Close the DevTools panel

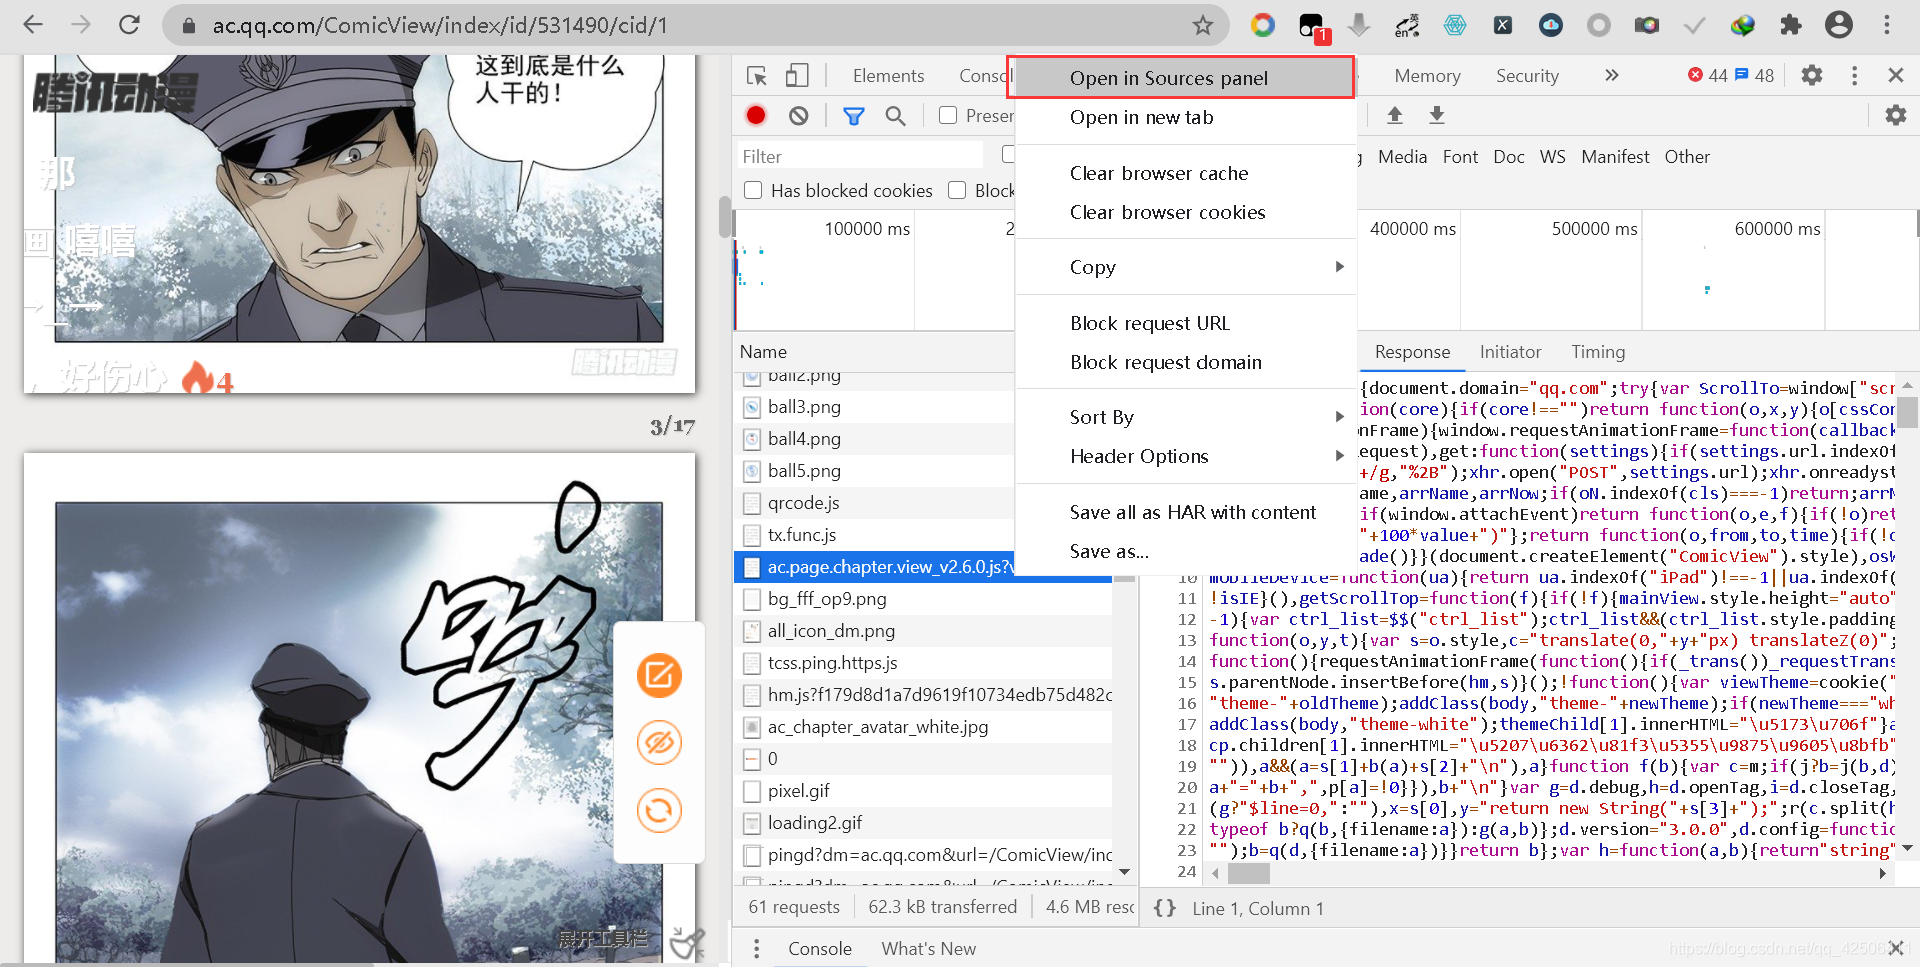[x=1896, y=75]
